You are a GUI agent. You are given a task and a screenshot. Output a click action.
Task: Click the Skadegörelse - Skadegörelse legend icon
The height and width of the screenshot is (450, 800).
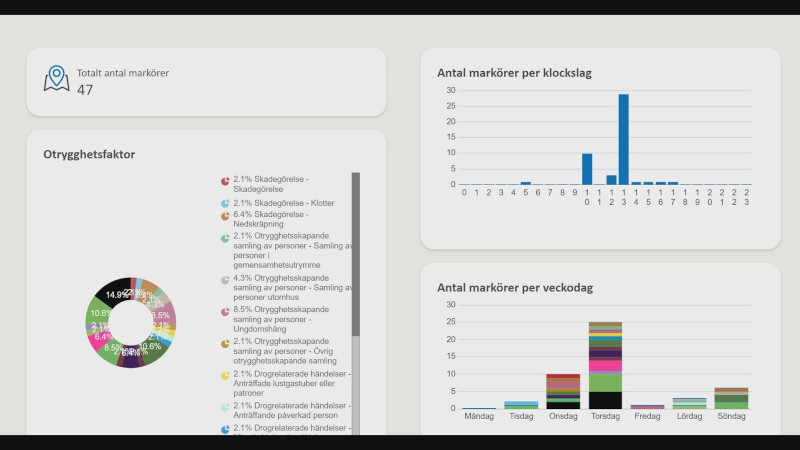click(225, 181)
